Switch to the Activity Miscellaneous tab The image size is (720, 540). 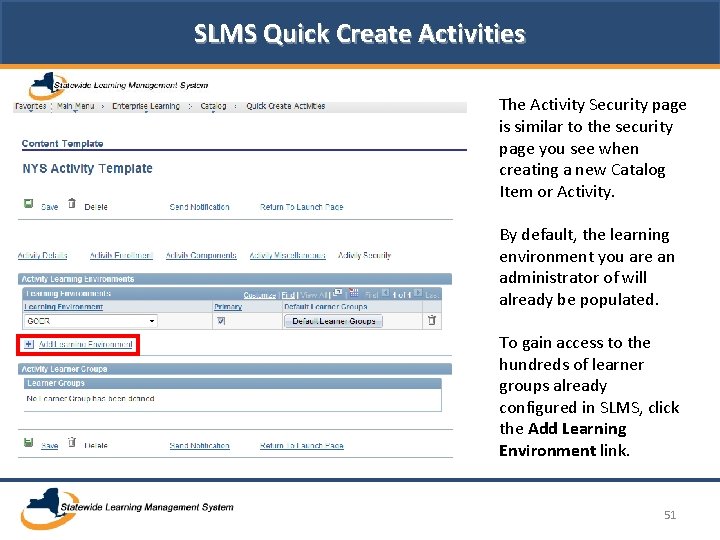tap(287, 255)
